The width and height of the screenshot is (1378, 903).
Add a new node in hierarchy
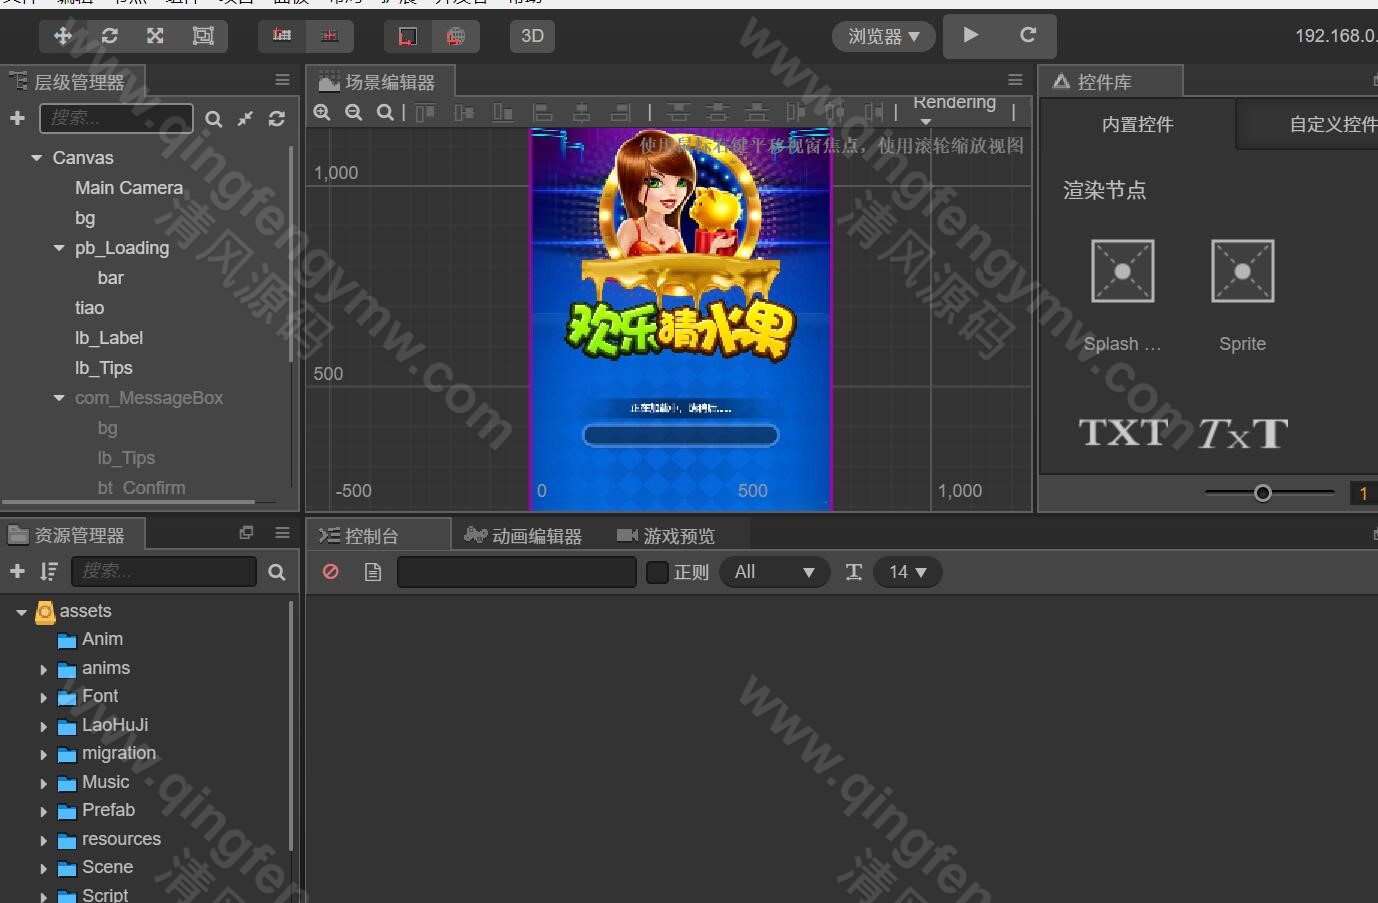click(x=17, y=118)
